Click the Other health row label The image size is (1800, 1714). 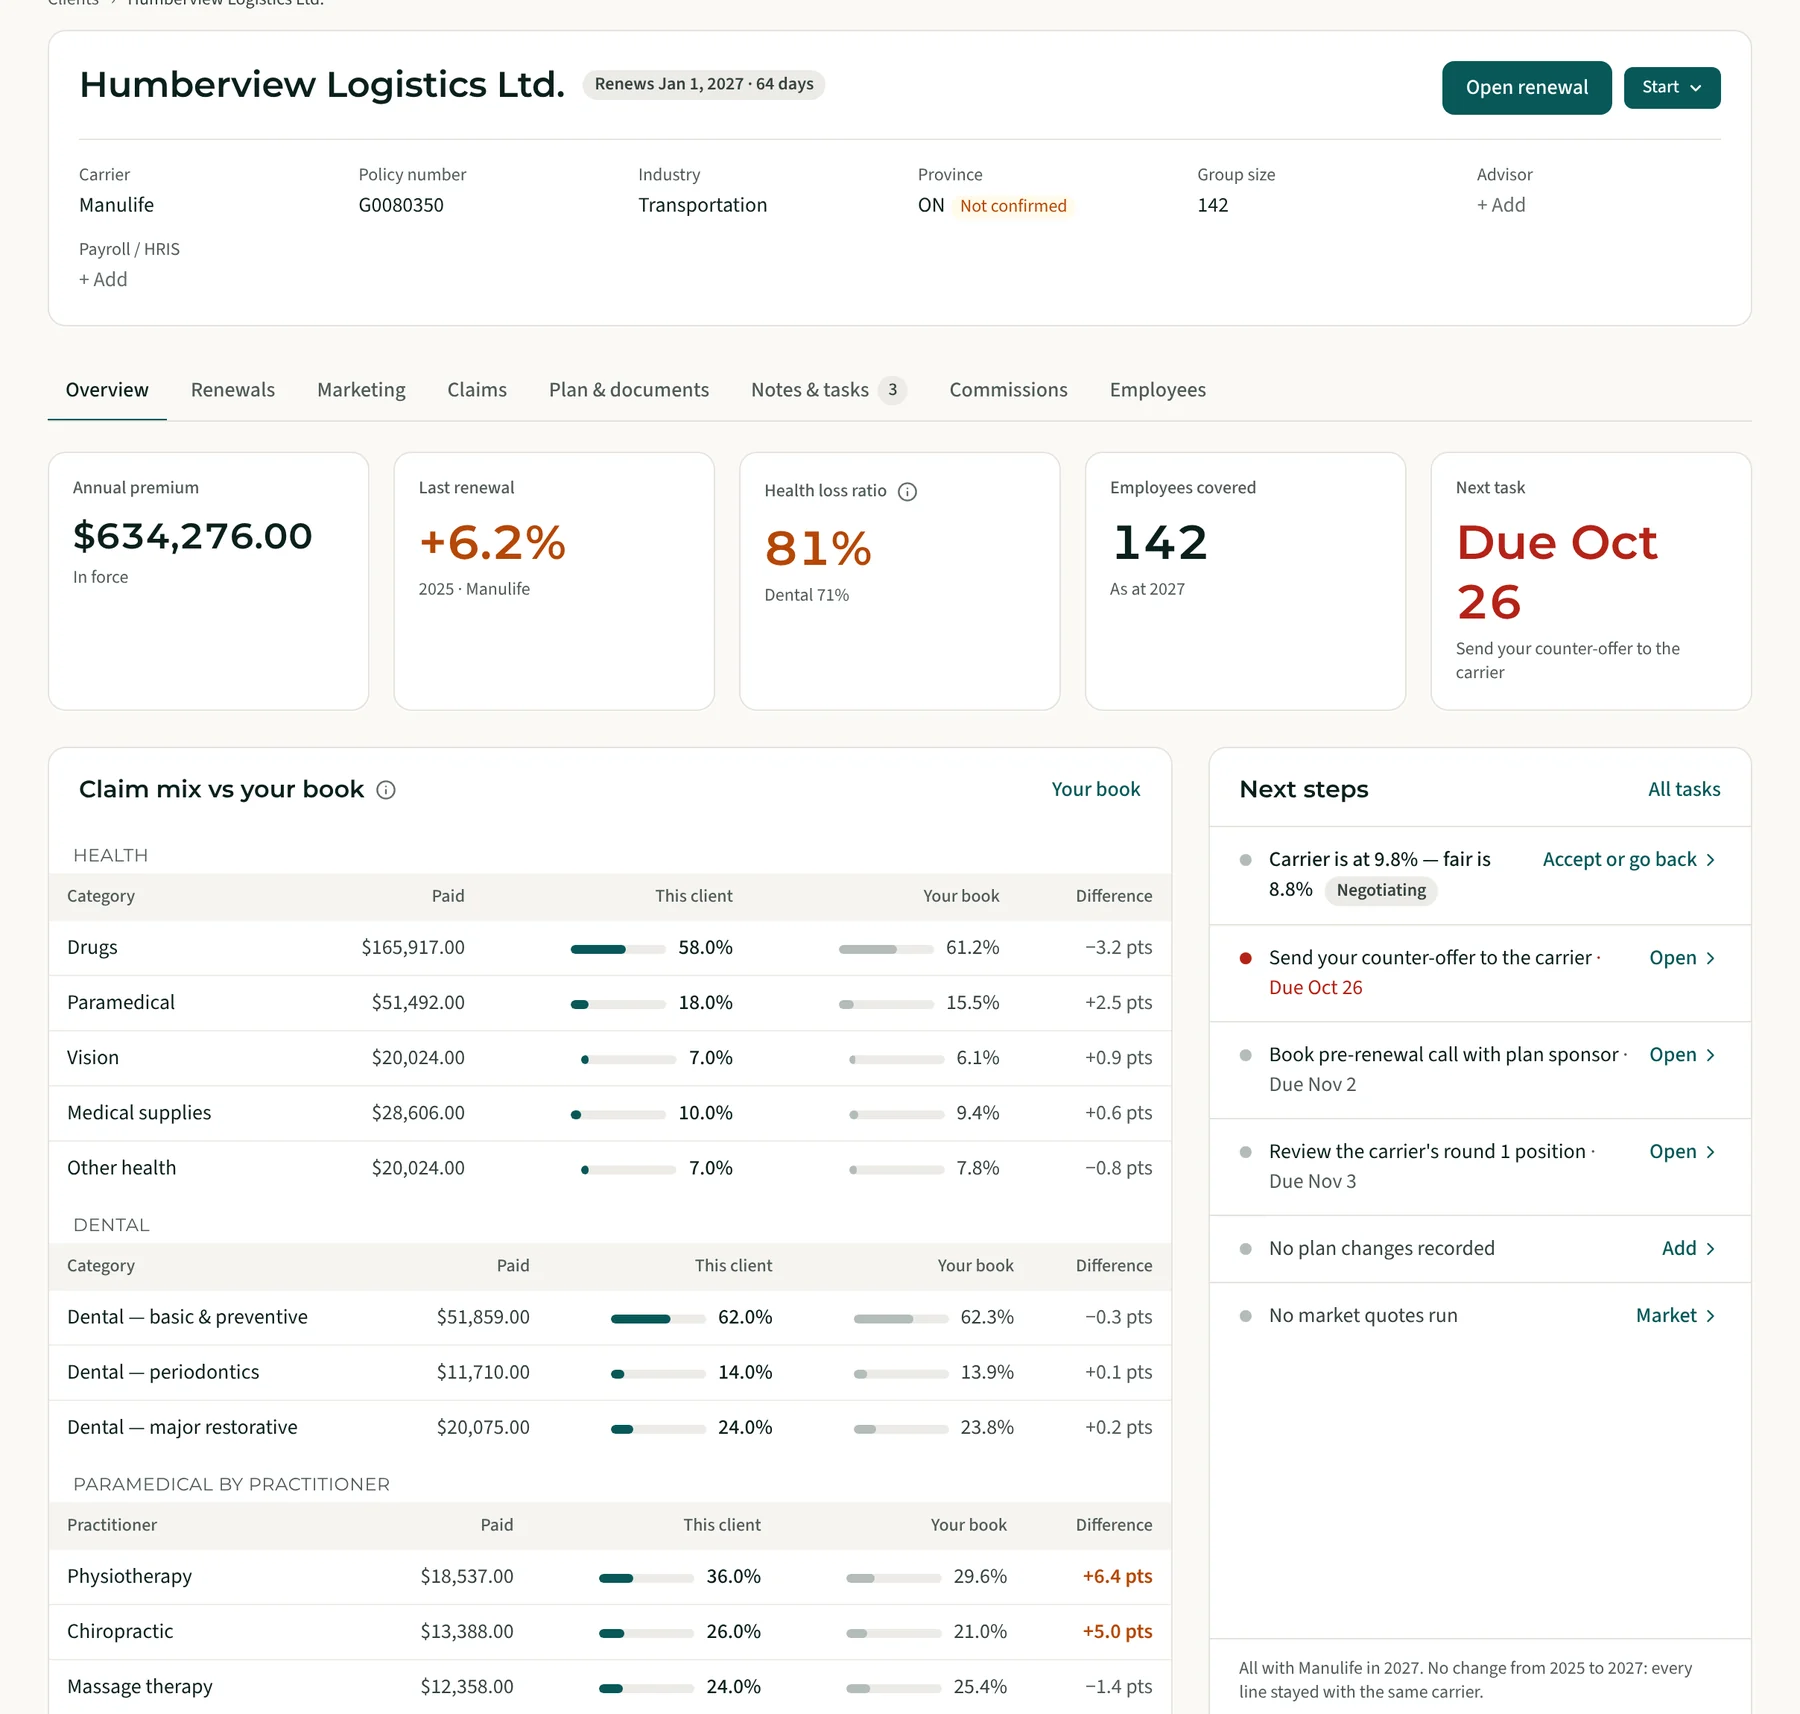(x=121, y=1168)
